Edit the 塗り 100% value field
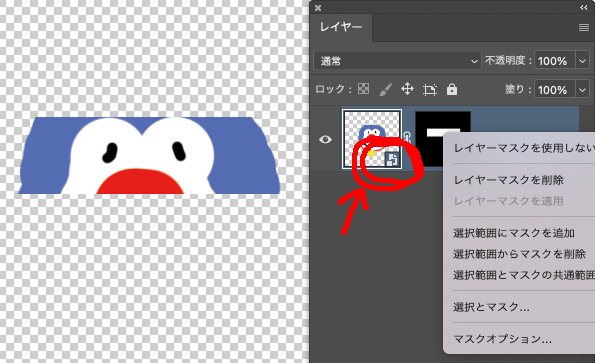The width and height of the screenshot is (595, 363). pos(555,90)
